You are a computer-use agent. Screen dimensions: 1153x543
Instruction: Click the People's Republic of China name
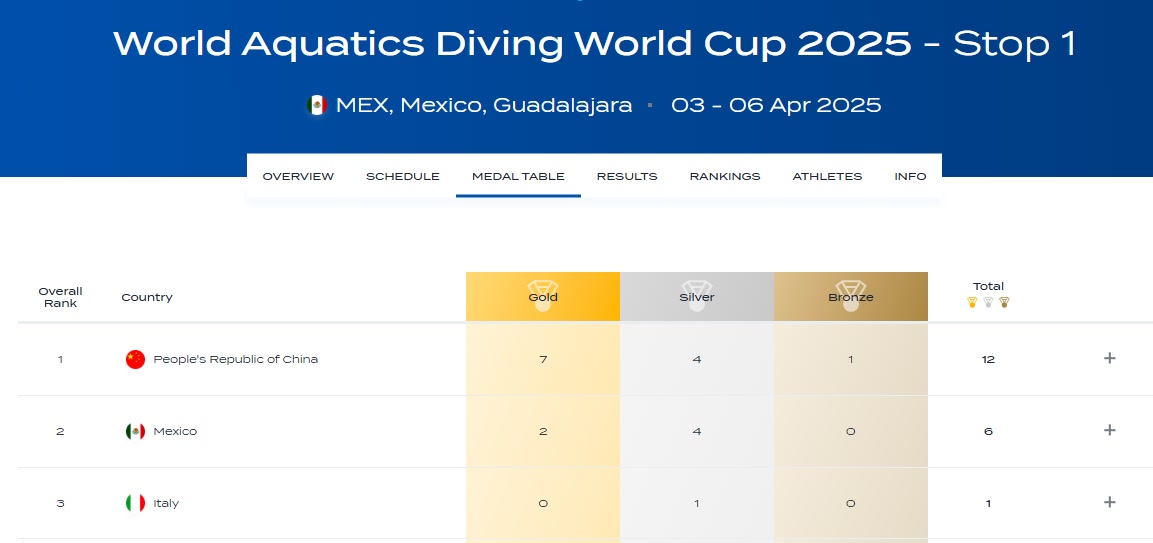(235, 359)
